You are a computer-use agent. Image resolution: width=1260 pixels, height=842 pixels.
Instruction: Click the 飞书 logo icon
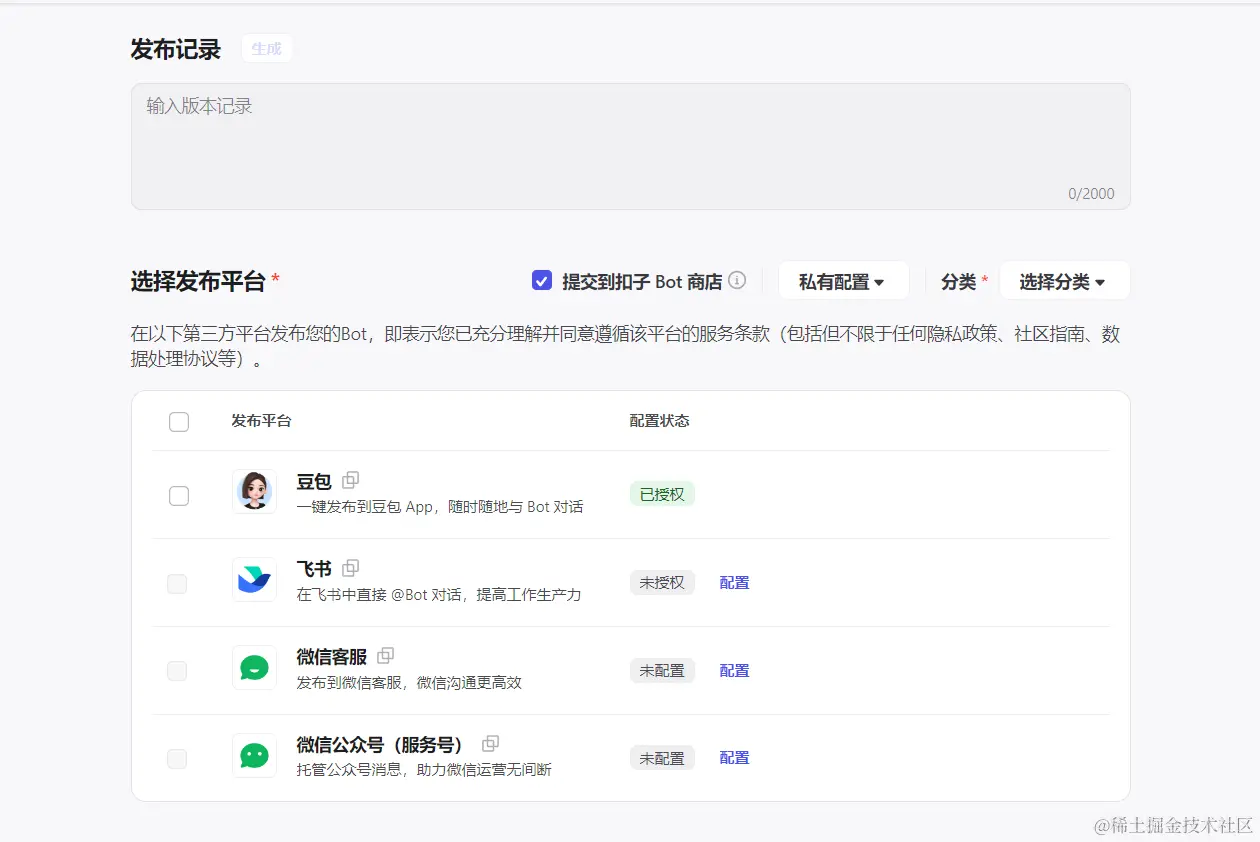pos(254,579)
